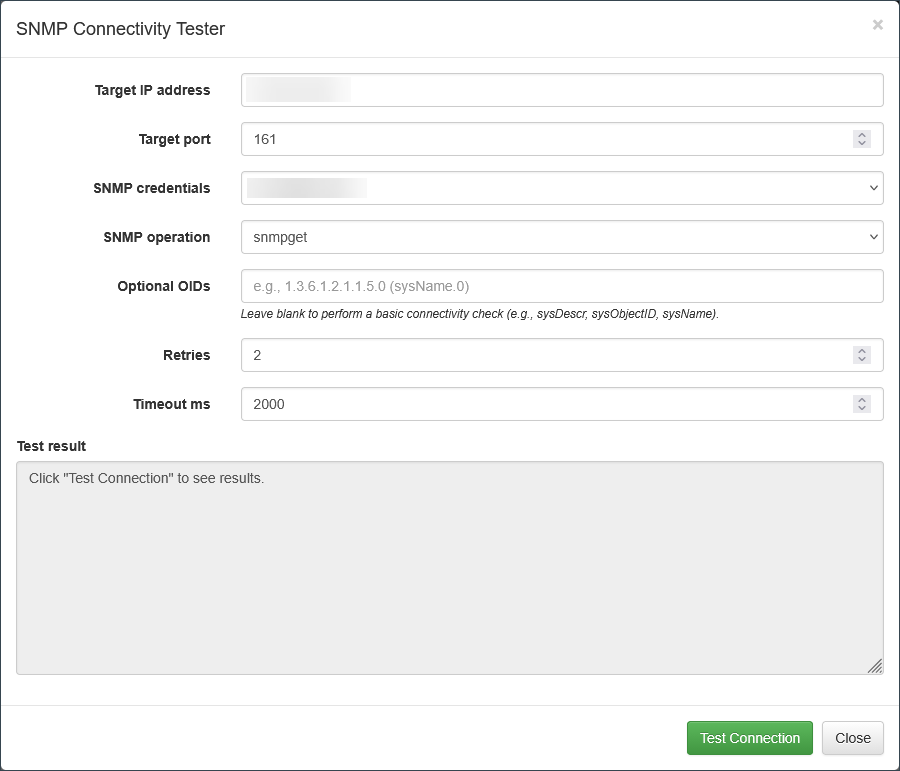
Task: Increment Retries using the up arrow
Action: pyautogui.click(x=862, y=351)
